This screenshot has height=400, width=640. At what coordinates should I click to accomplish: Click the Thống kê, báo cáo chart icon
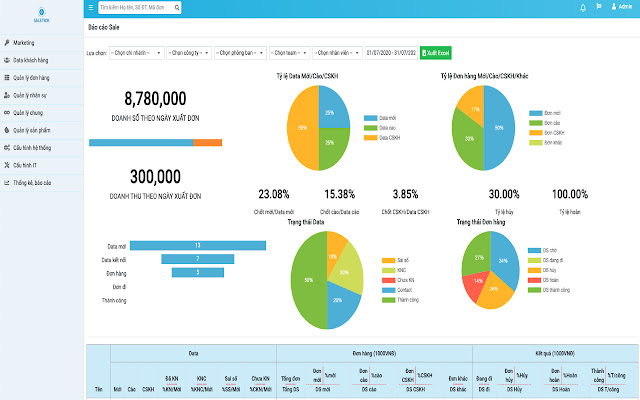pos(7,183)
